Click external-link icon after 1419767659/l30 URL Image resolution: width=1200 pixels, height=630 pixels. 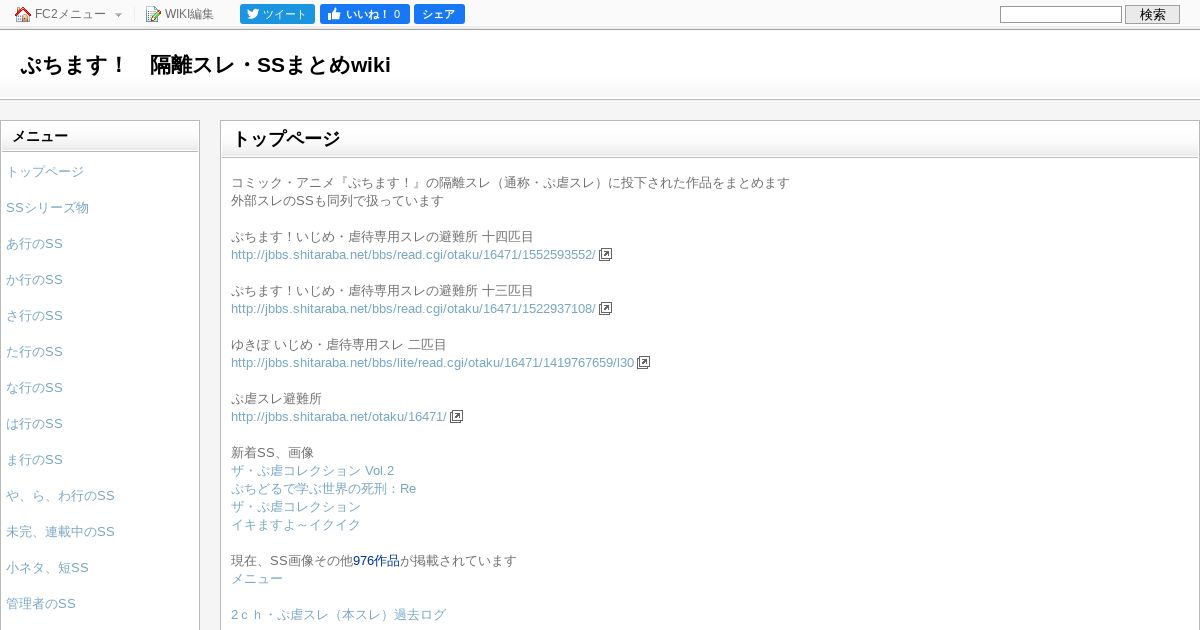643,363
